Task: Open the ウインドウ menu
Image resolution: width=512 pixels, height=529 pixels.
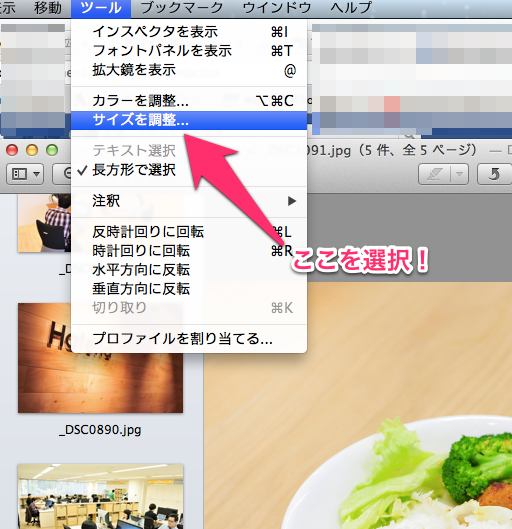Action: (277, 8)
